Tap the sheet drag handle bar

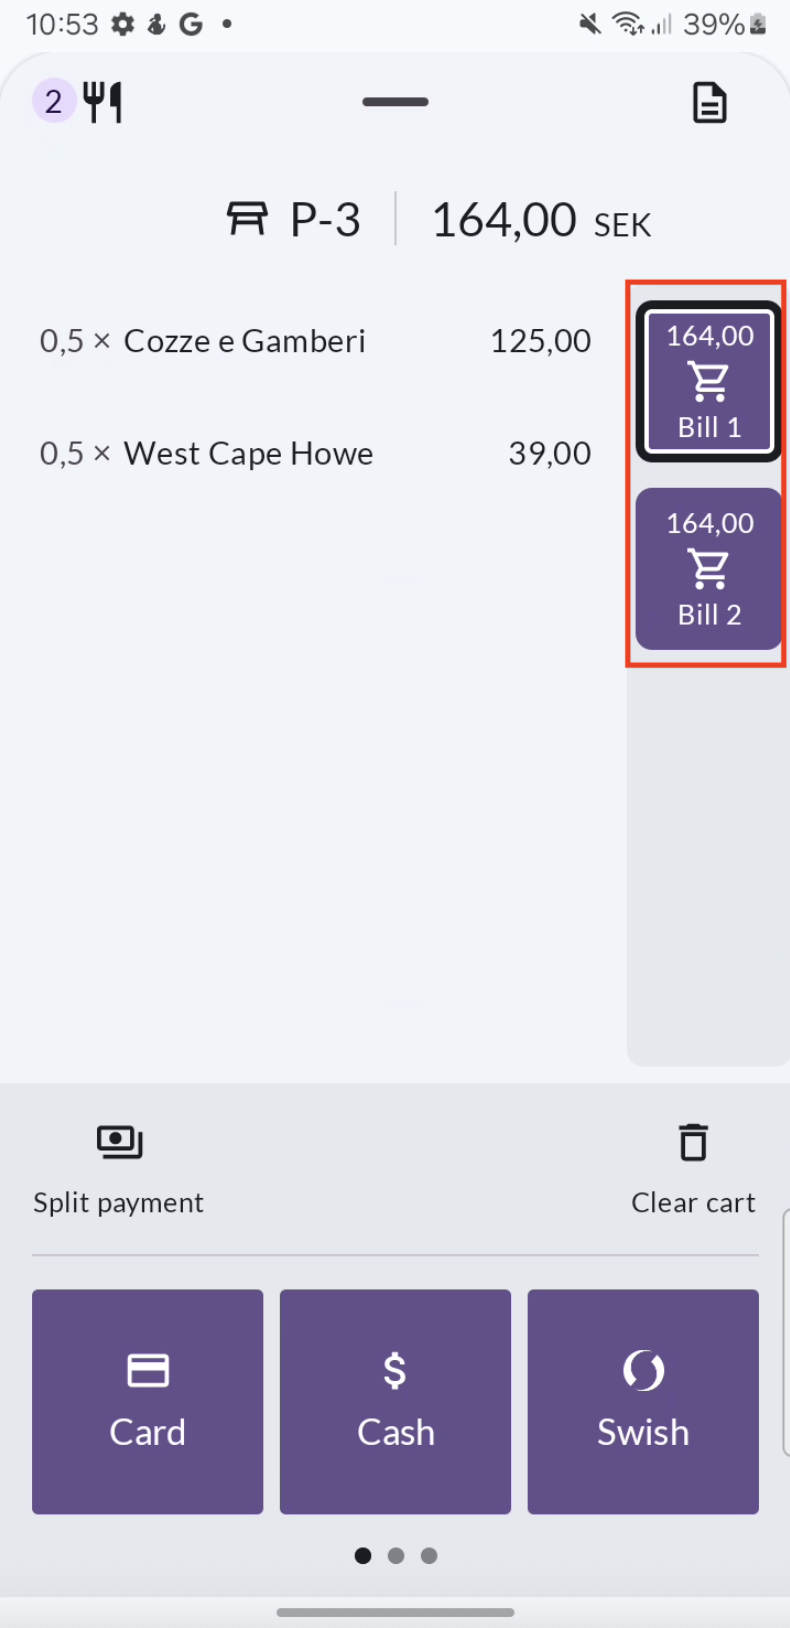click(396, 102)
